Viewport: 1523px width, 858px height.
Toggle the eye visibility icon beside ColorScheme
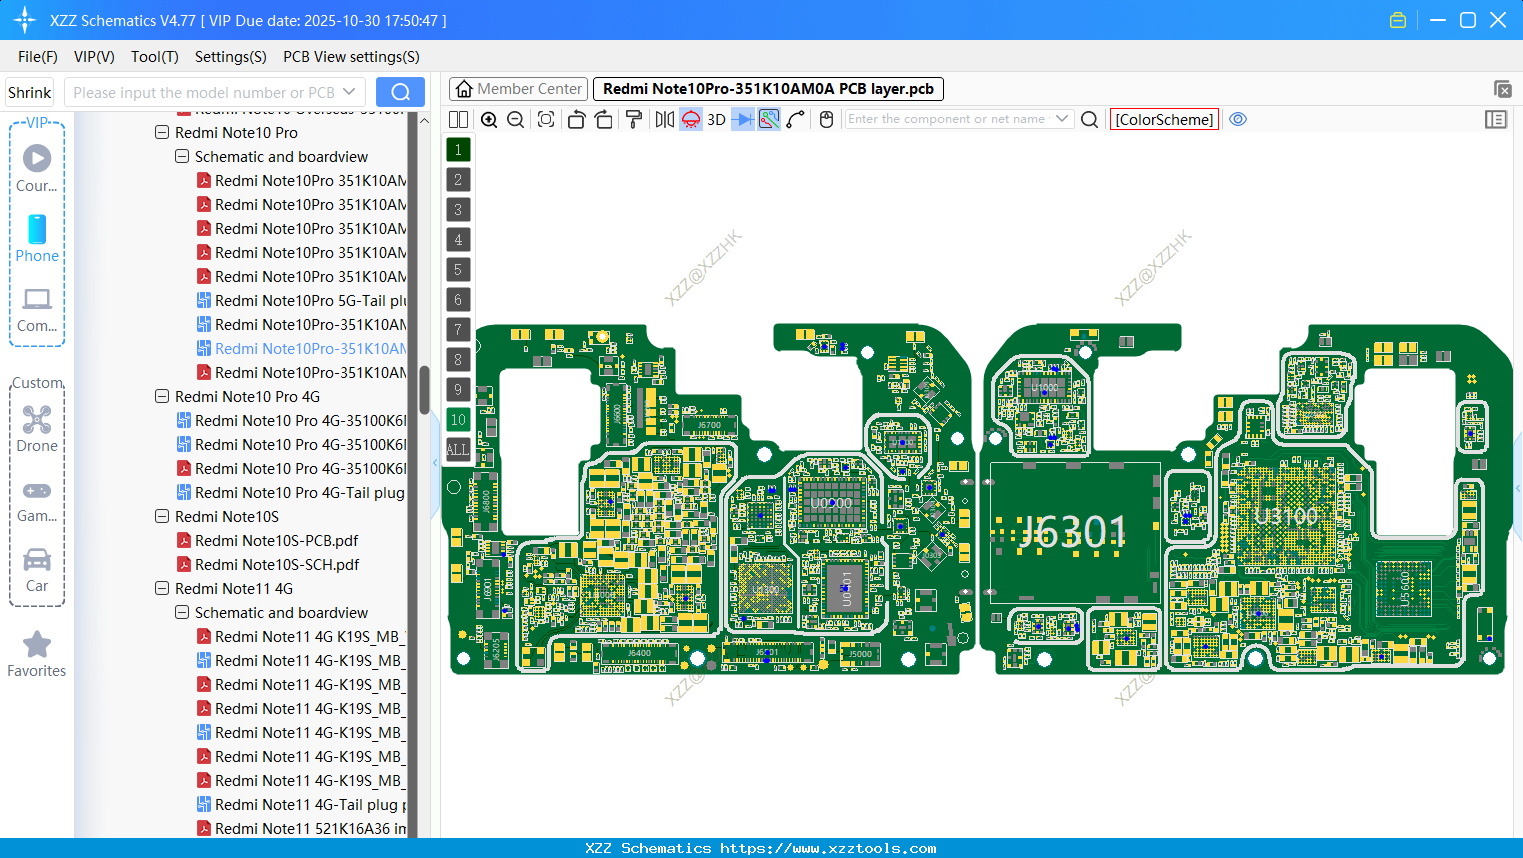tap(1238, 119)
